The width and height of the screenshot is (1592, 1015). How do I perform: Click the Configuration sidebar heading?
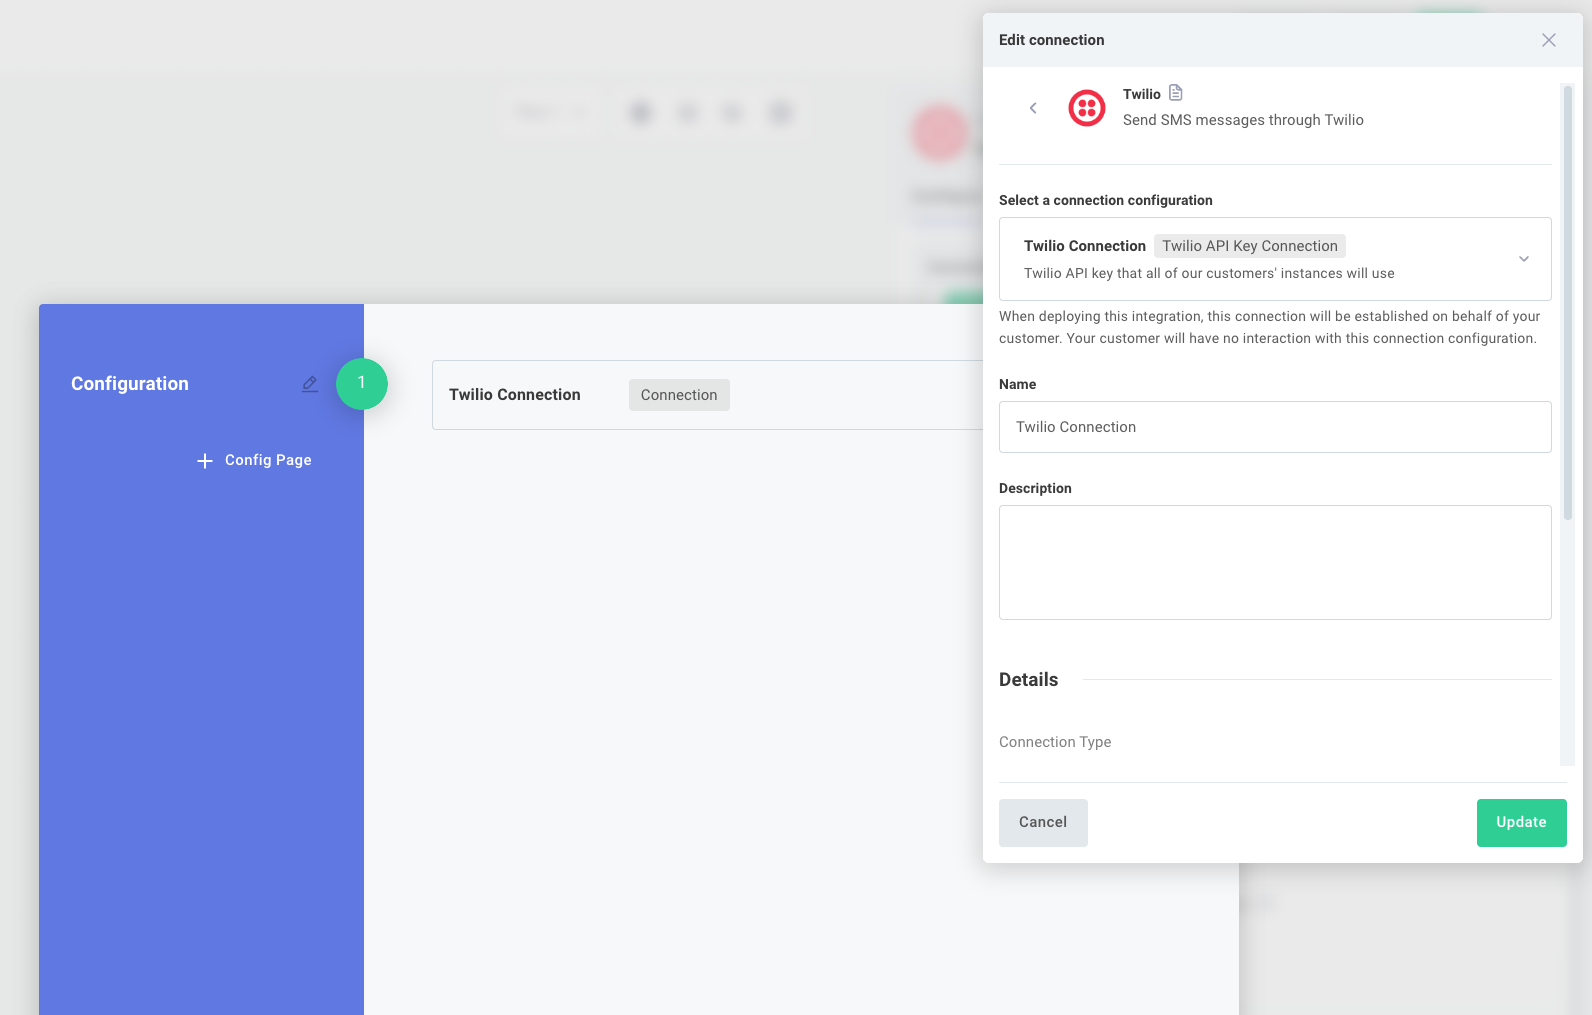point(130,384)
